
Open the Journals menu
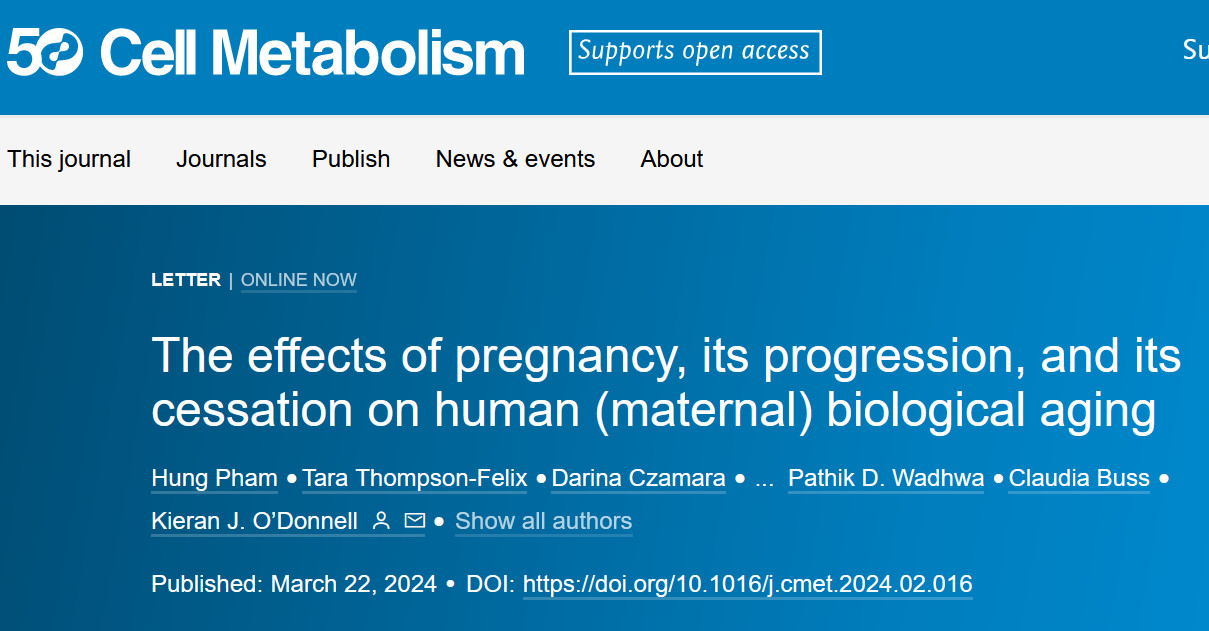point(221,159)
